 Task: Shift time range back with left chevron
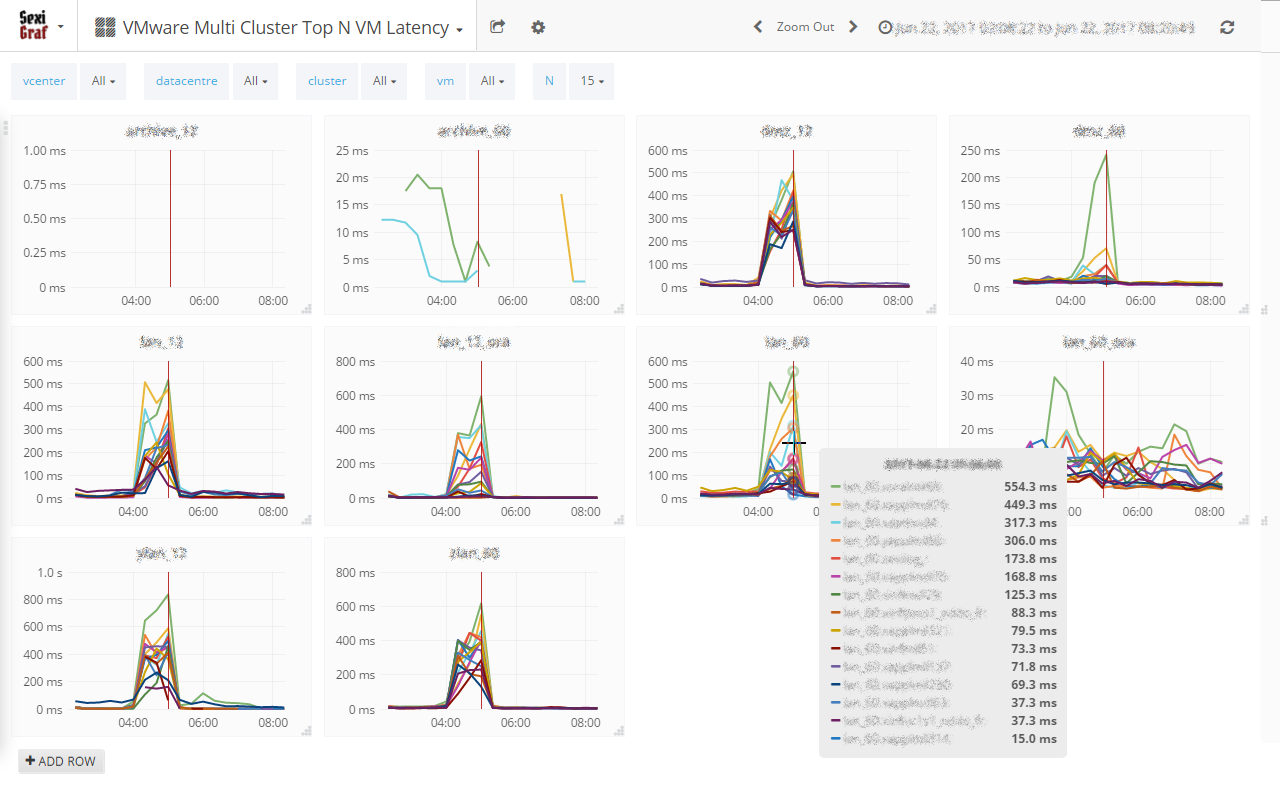click(758, 27)
